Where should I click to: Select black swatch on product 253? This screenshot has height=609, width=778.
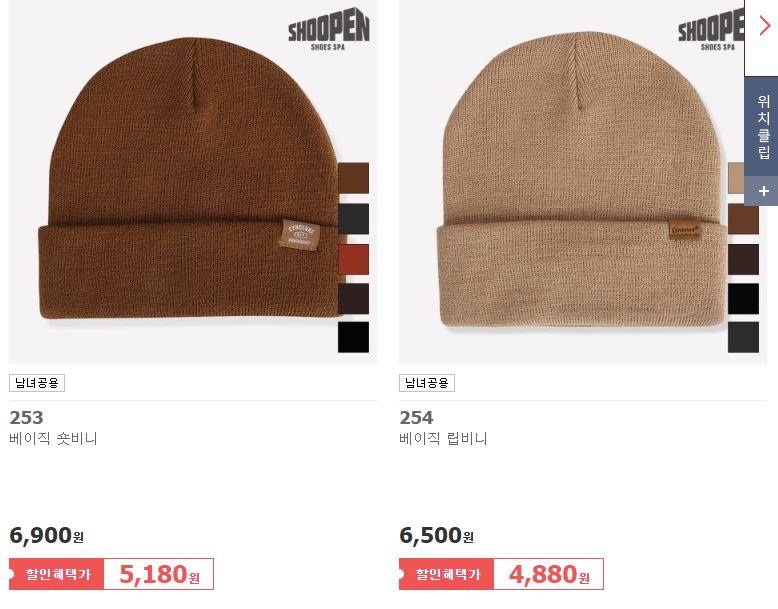353,338
